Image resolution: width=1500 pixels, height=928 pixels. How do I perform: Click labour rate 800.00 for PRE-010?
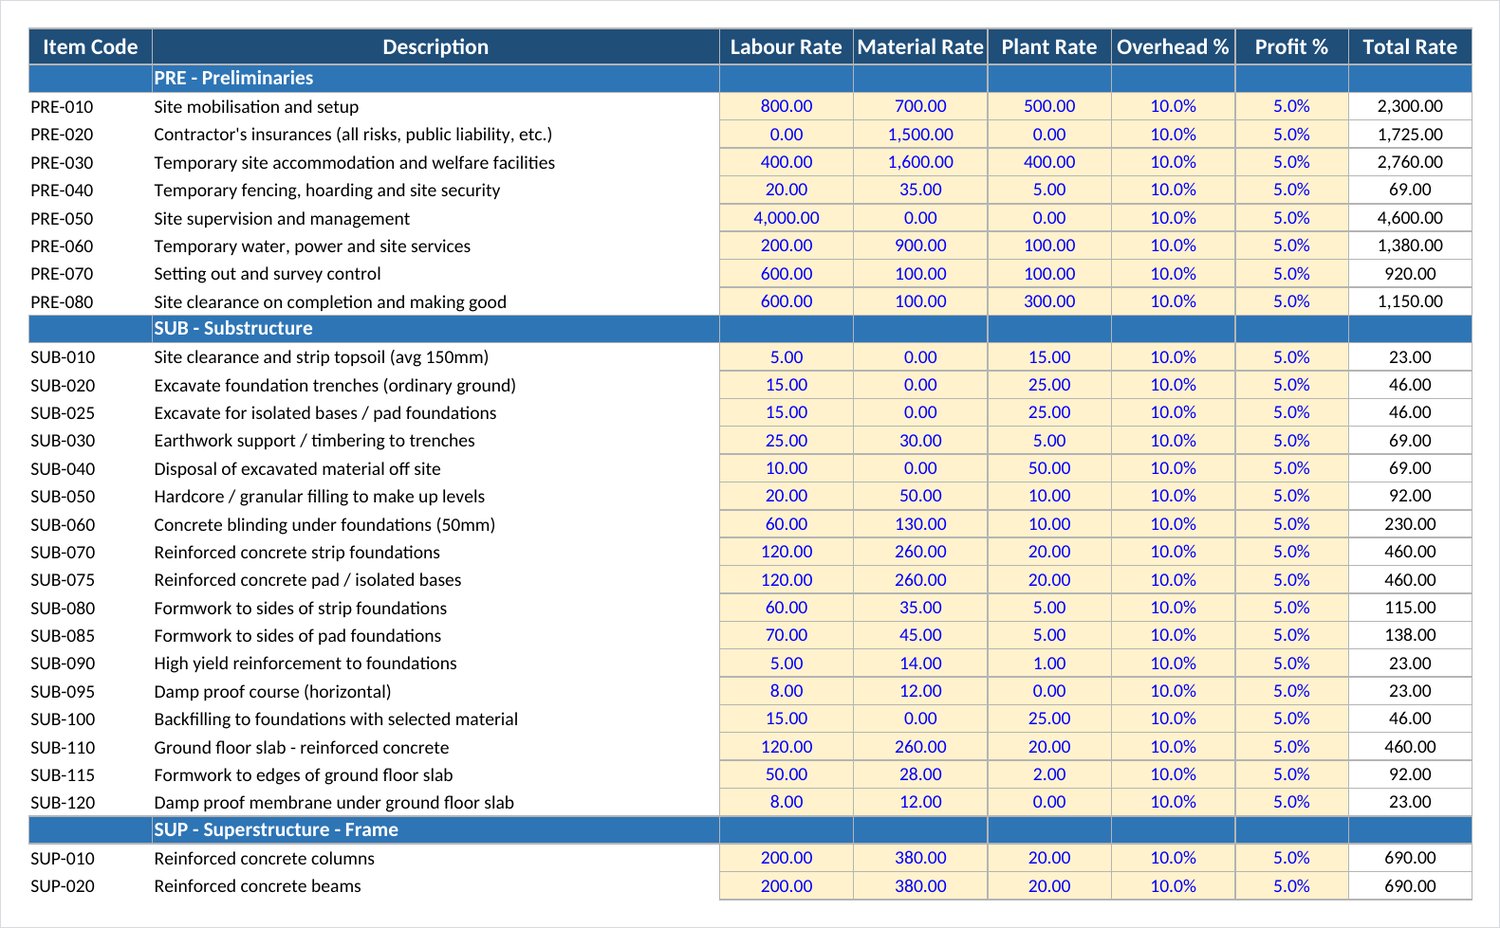click(x=786, y=106)
